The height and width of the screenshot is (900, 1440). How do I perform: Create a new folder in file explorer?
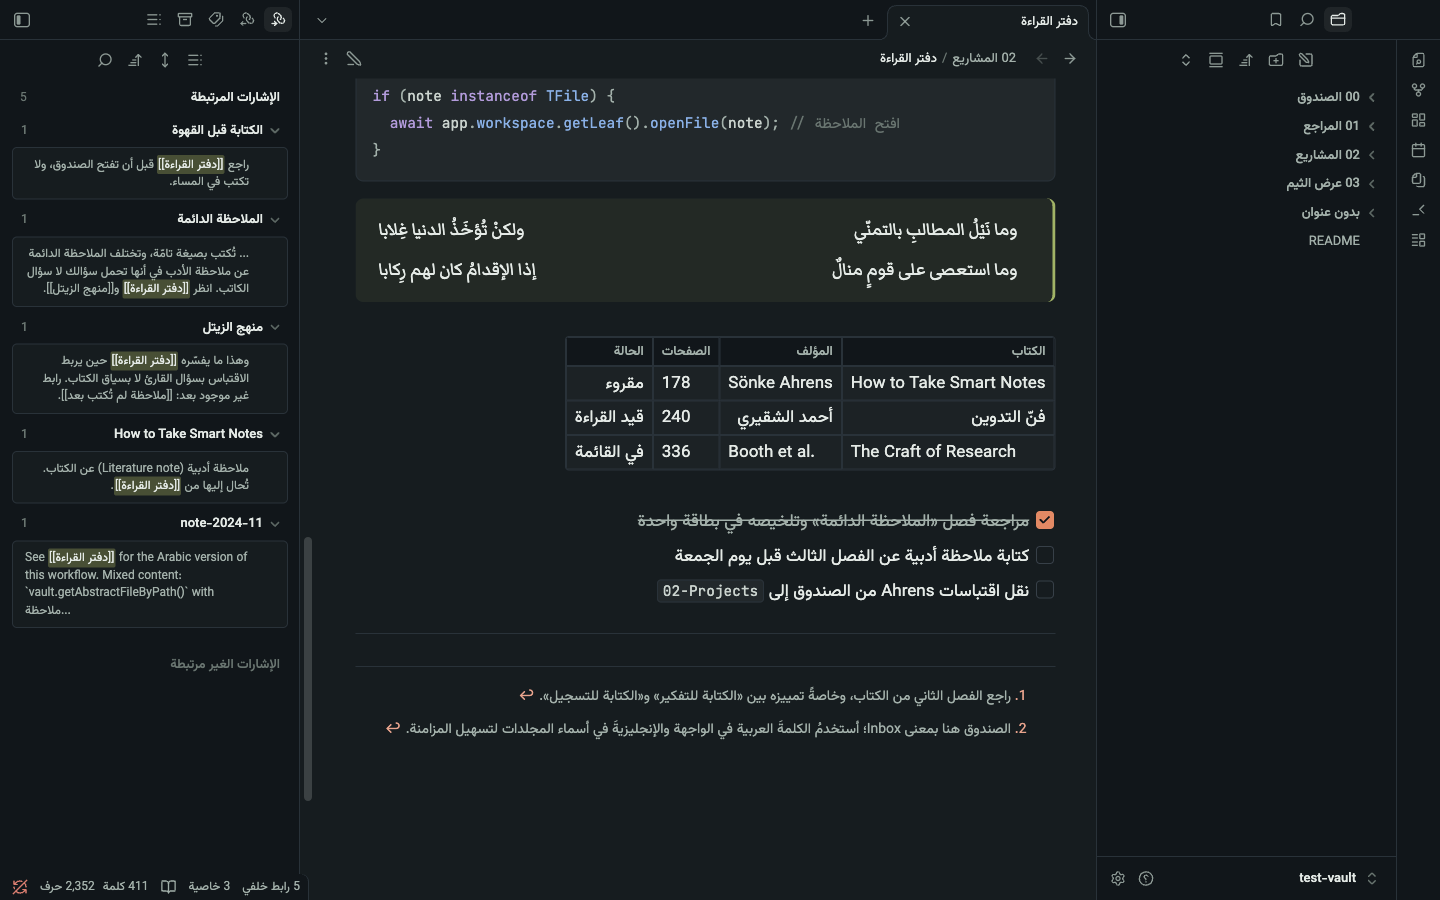click(1276, 60)
